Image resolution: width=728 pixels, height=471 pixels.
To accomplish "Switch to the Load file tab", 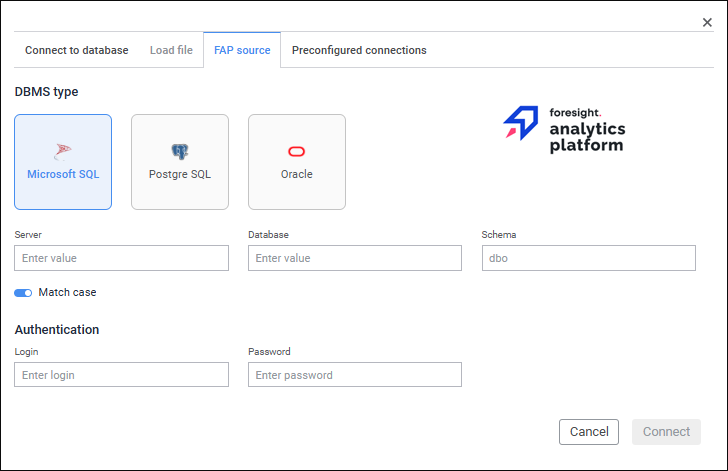I will [171, 50].
